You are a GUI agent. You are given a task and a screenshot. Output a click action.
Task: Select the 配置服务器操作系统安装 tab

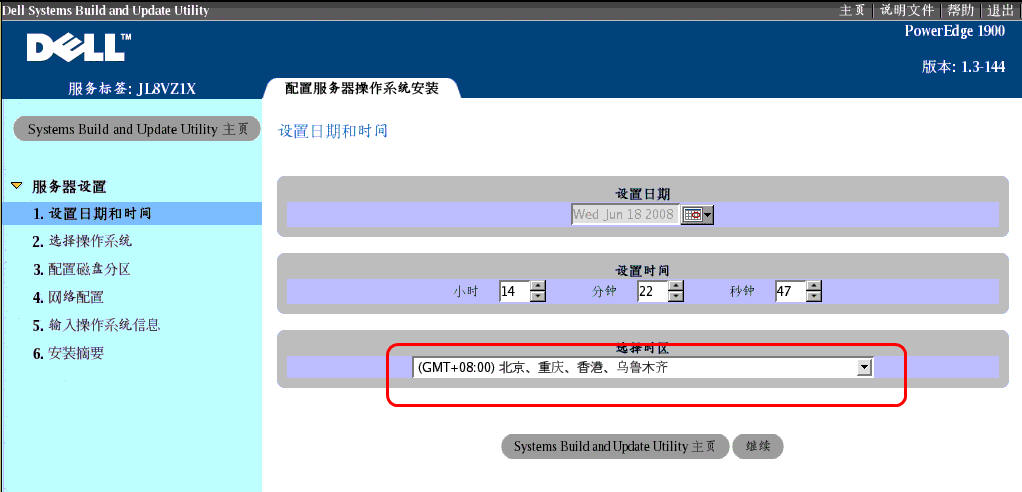point(361,88)
